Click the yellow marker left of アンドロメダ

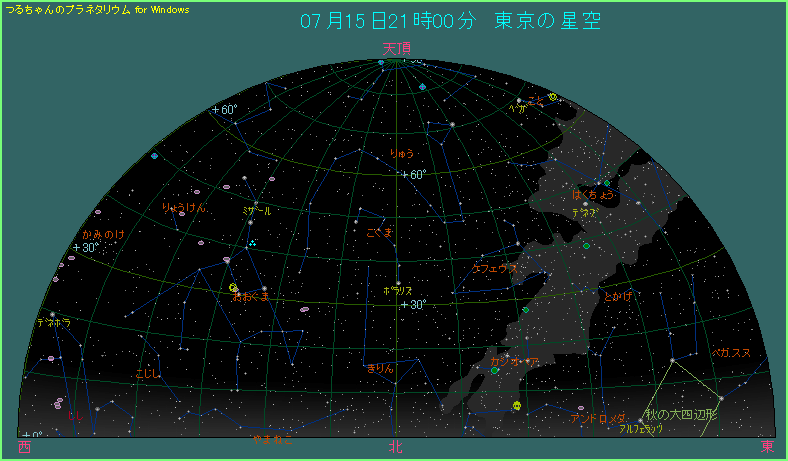point(516,405)
